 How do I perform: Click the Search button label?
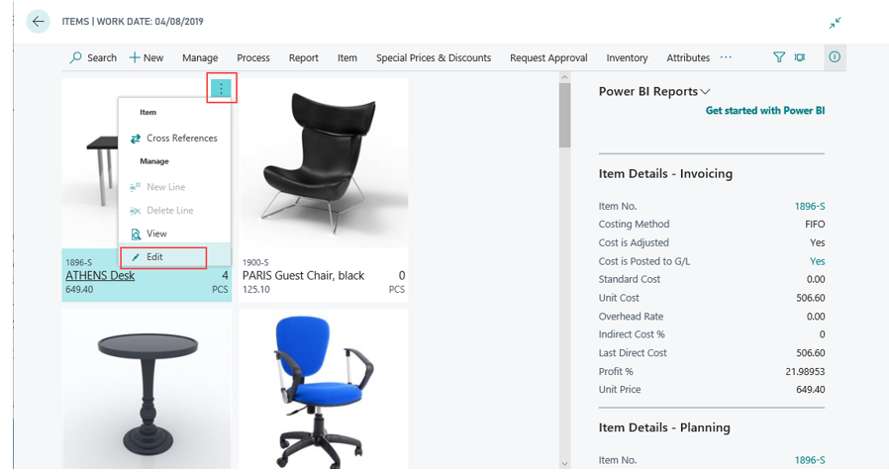point(102,58)
